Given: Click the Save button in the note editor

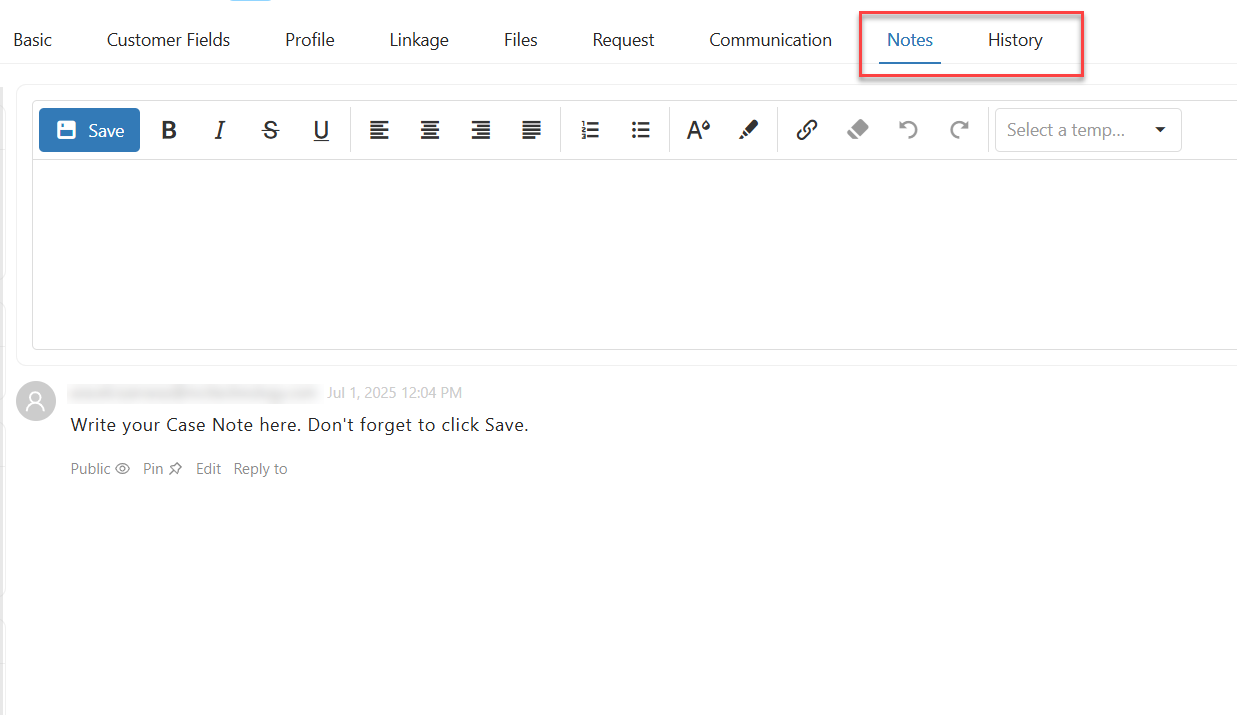Looking at the screenshot, I should (89, 130).
